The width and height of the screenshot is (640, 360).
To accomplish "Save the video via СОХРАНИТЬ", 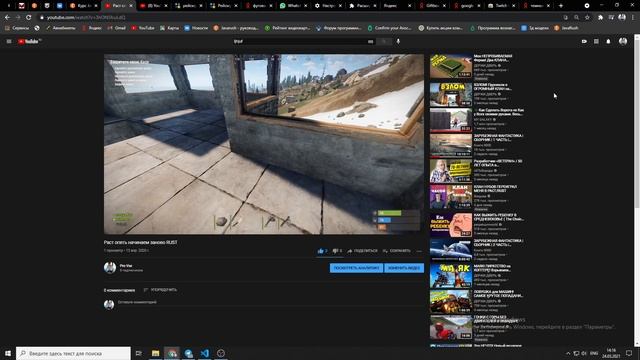I will click(x=397, y=251).
